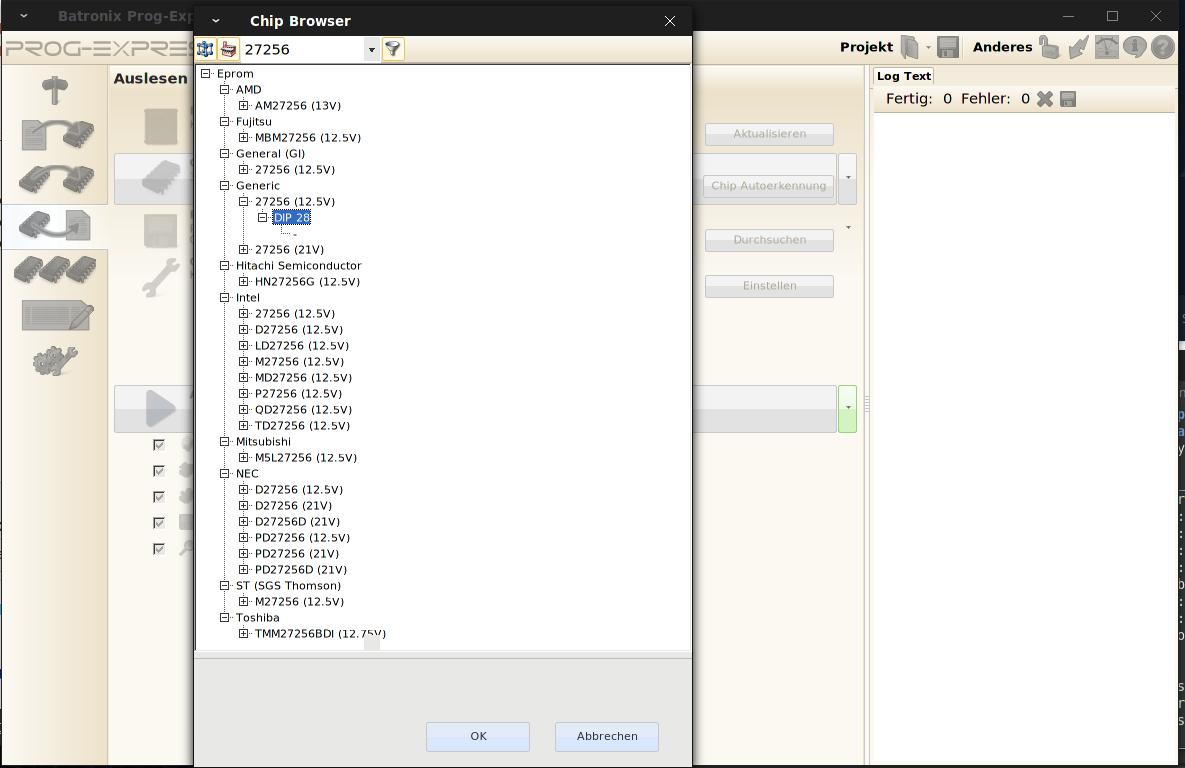This screenshot has width=1185, height=768.
Task: Apply the funnel filter in Chip Browser
Action: click(393, 49)
